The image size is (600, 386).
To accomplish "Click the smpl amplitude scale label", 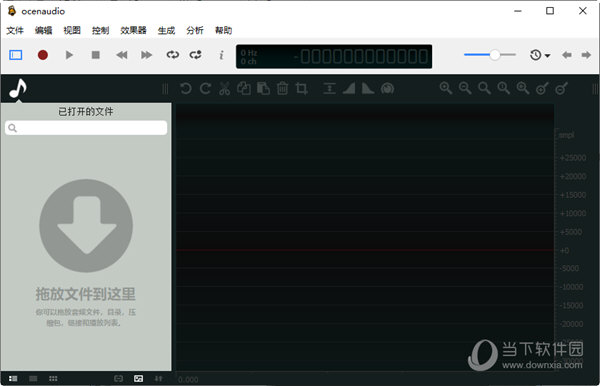I will [x=566, y=135].
